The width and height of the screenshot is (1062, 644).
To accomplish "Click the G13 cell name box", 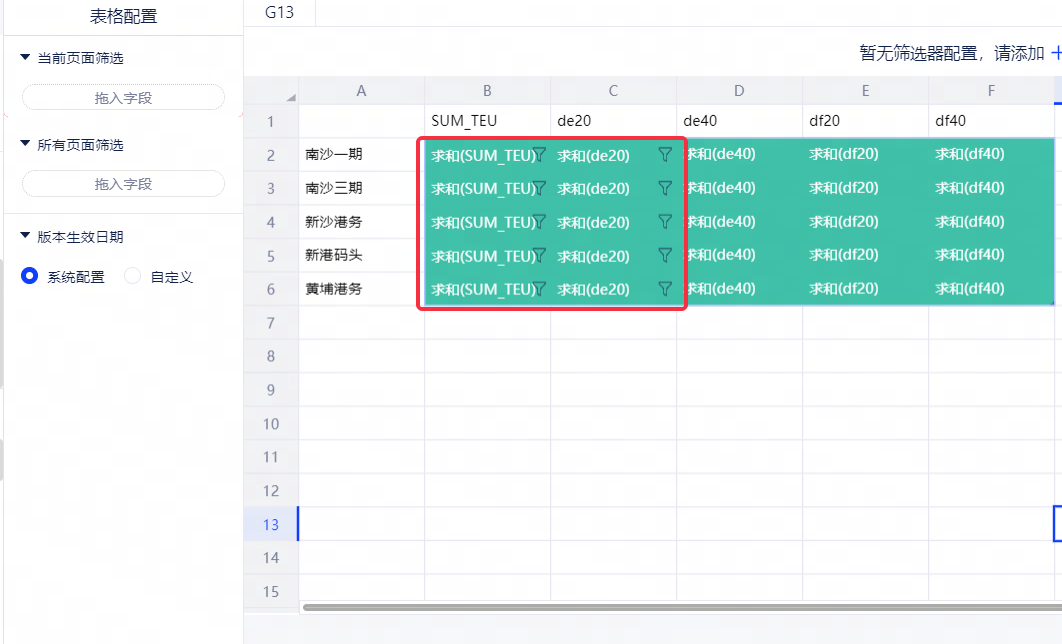I will (x=279, y=13).
